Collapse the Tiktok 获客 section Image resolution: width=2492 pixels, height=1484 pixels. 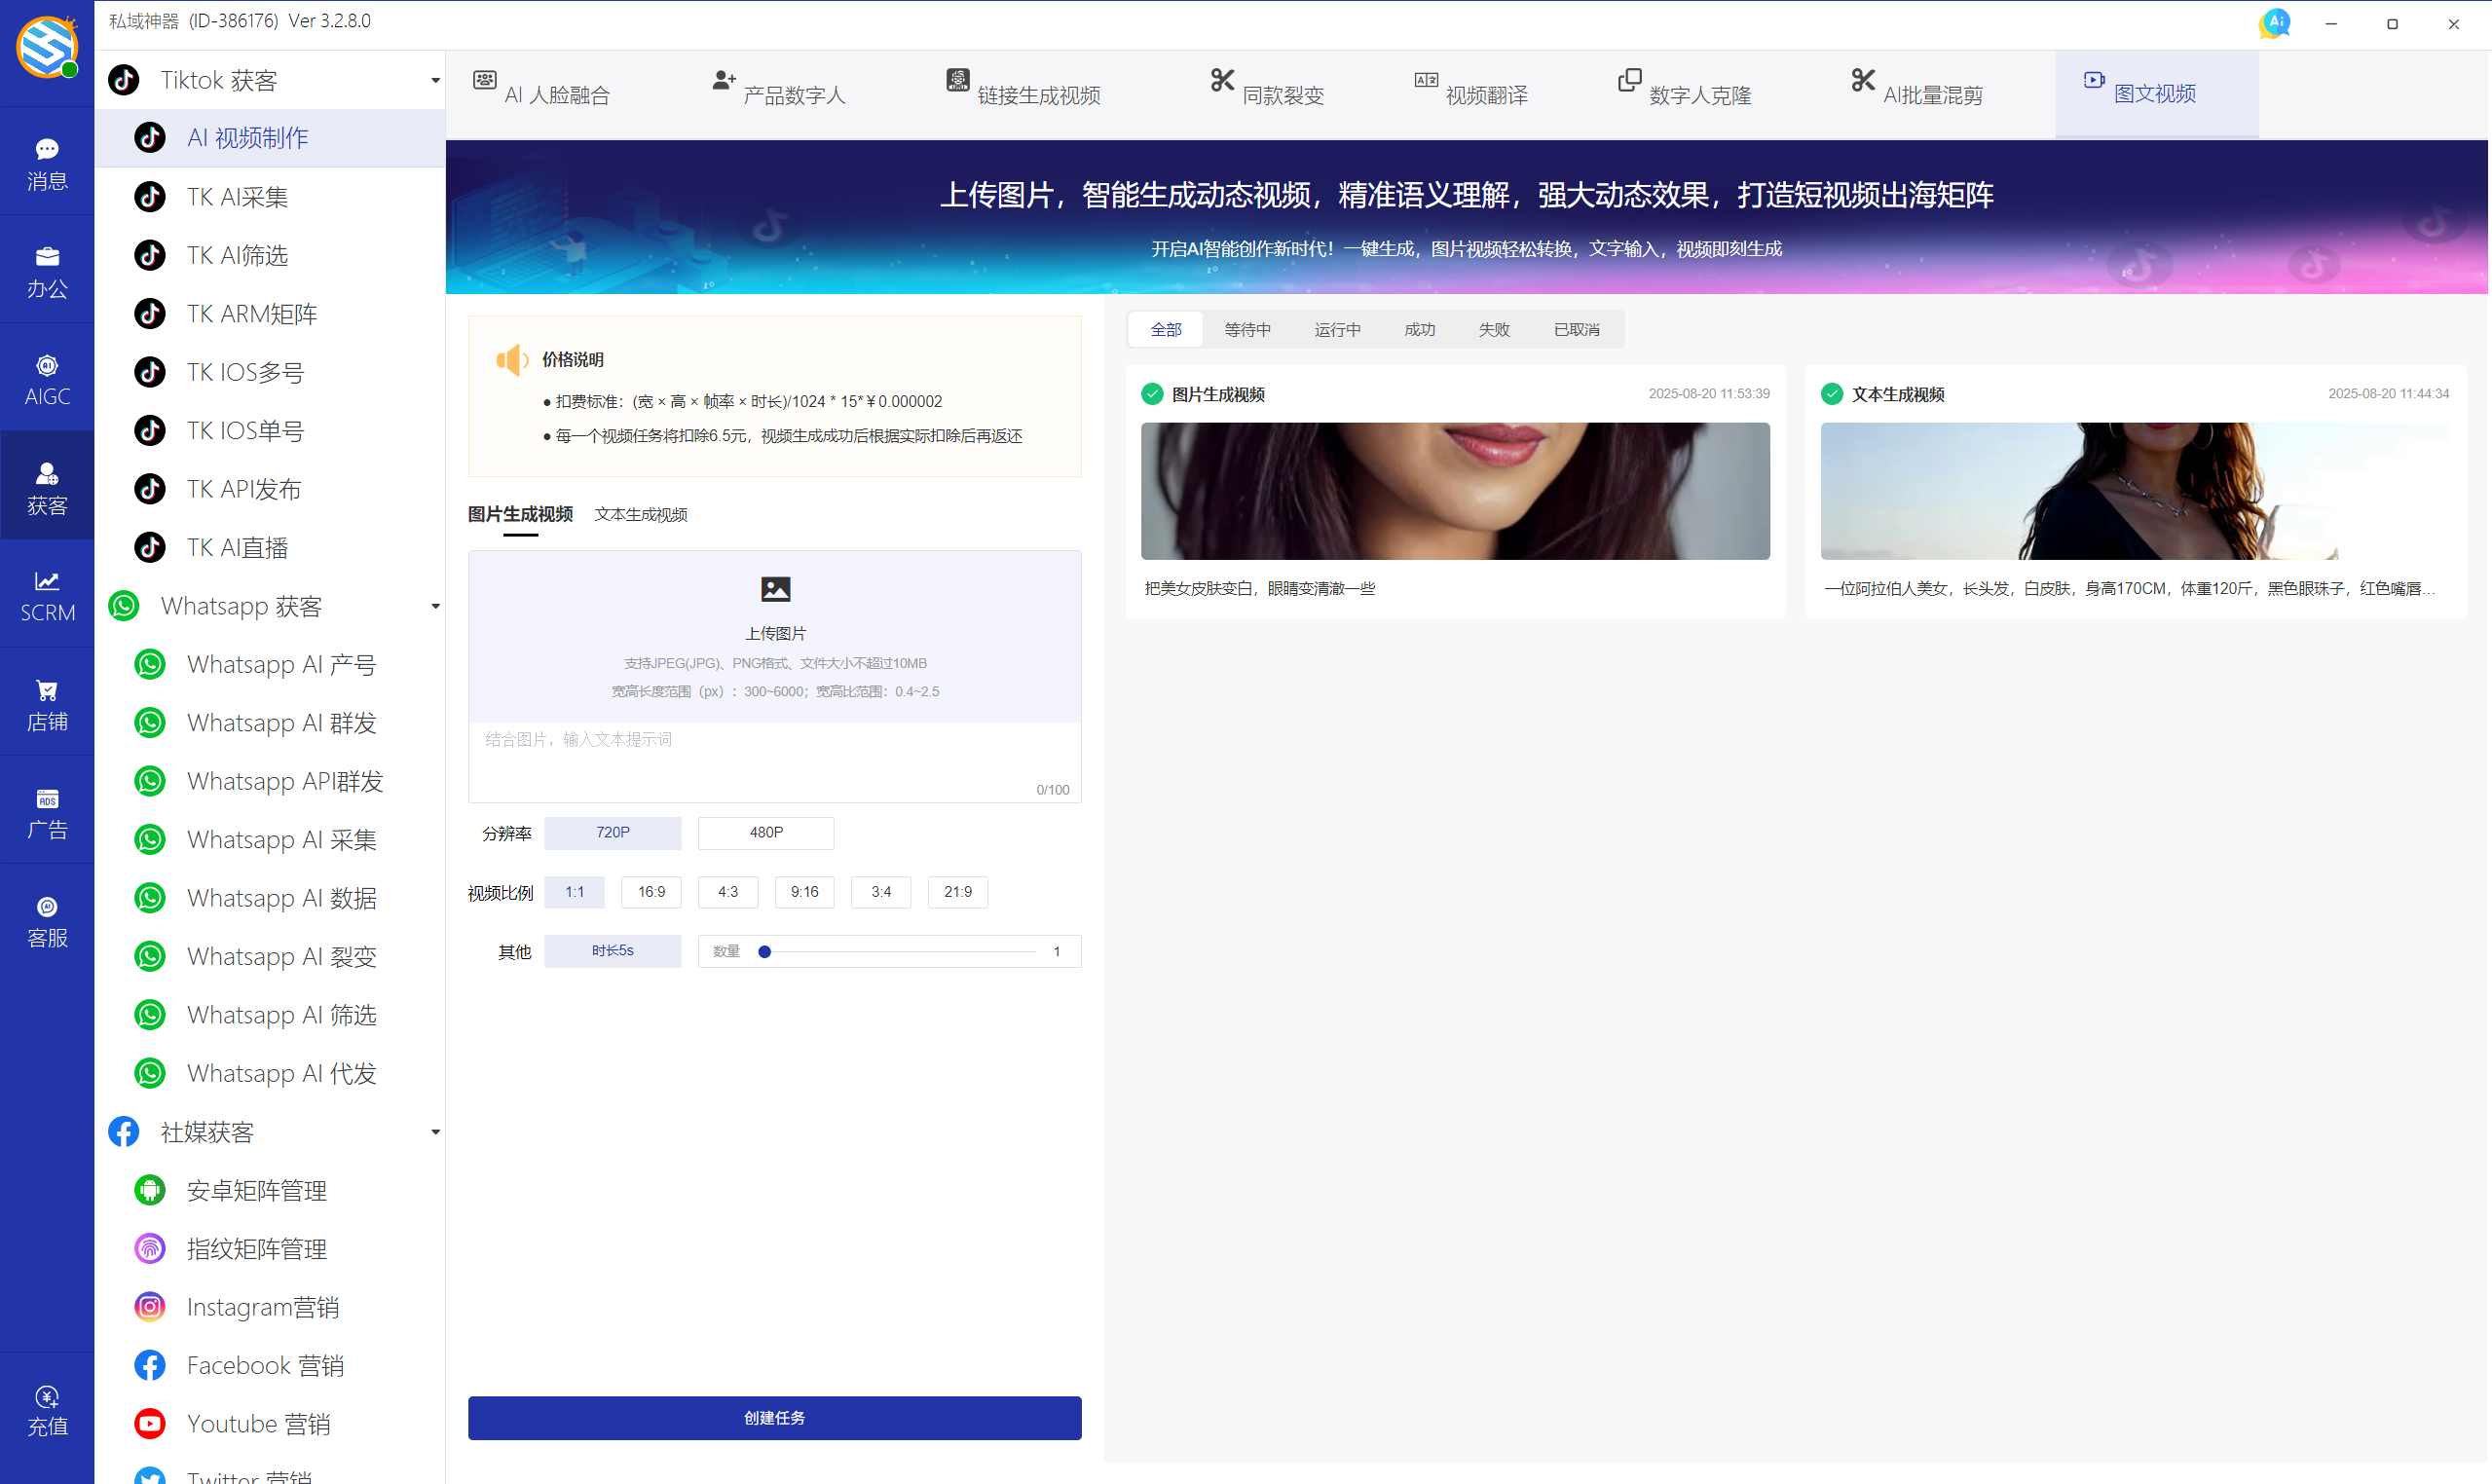click(435, 80)
